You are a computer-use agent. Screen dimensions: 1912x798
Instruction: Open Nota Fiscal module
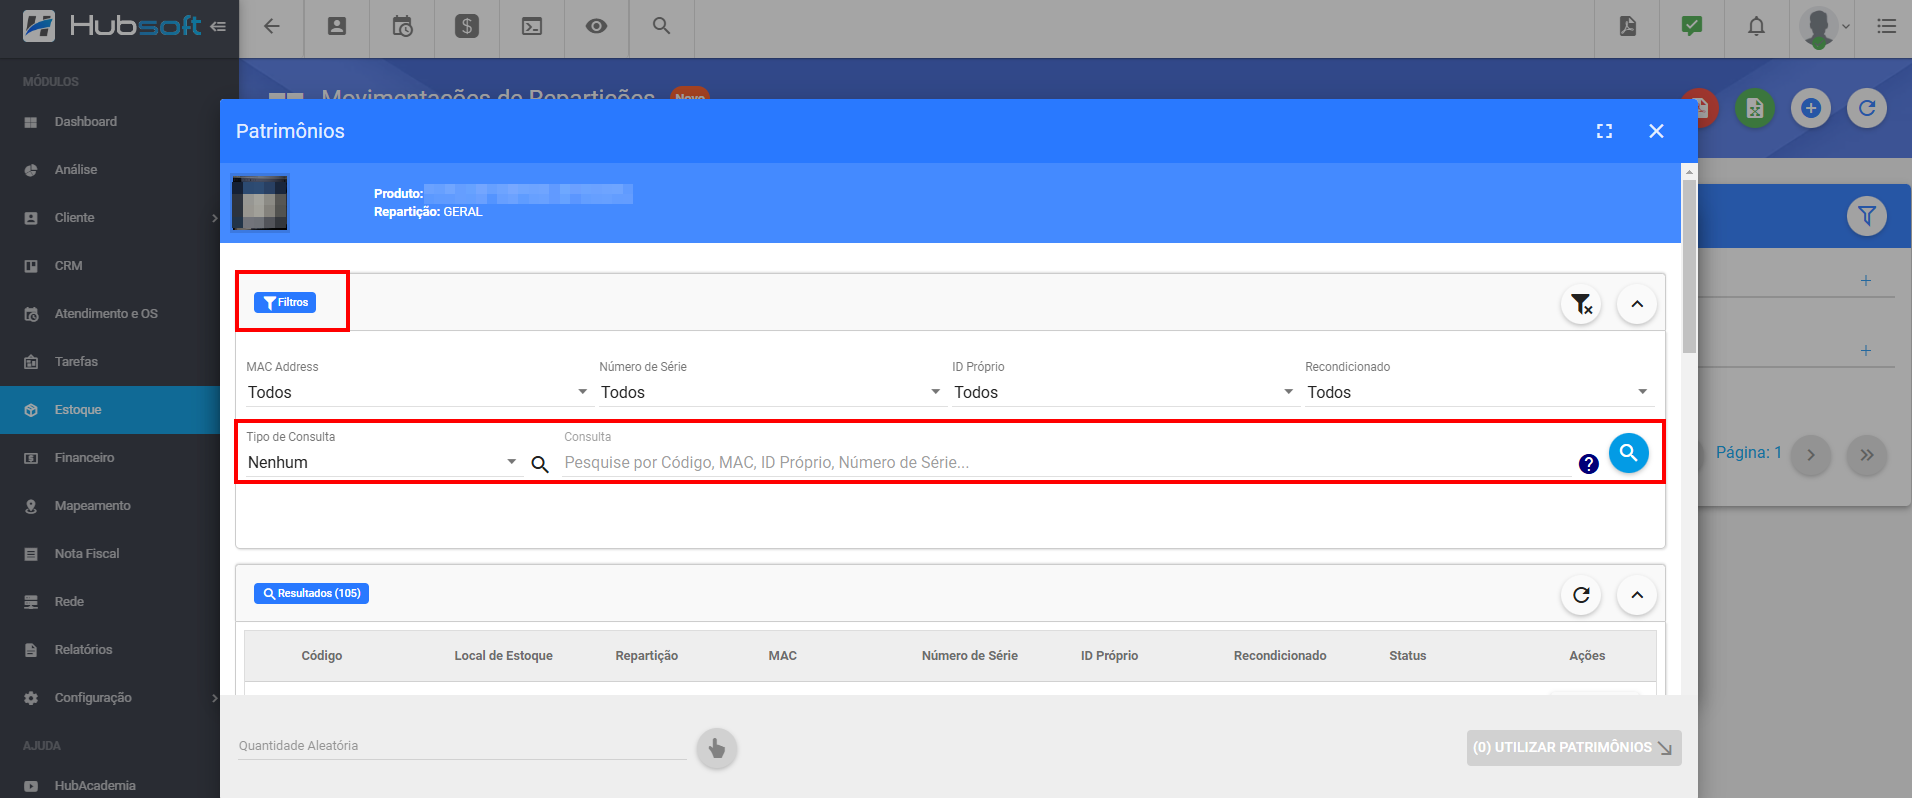click(110, 554)
